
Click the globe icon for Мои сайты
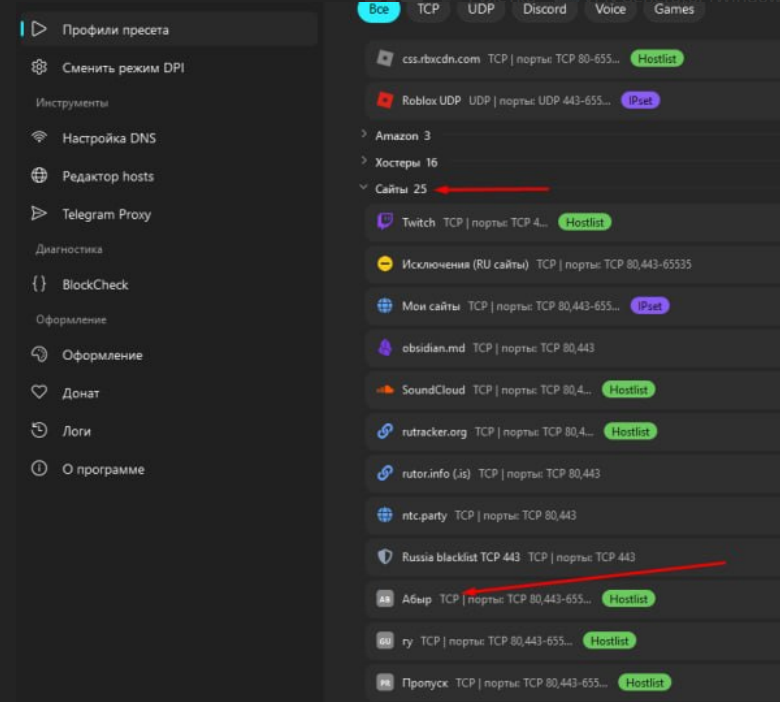385,305
